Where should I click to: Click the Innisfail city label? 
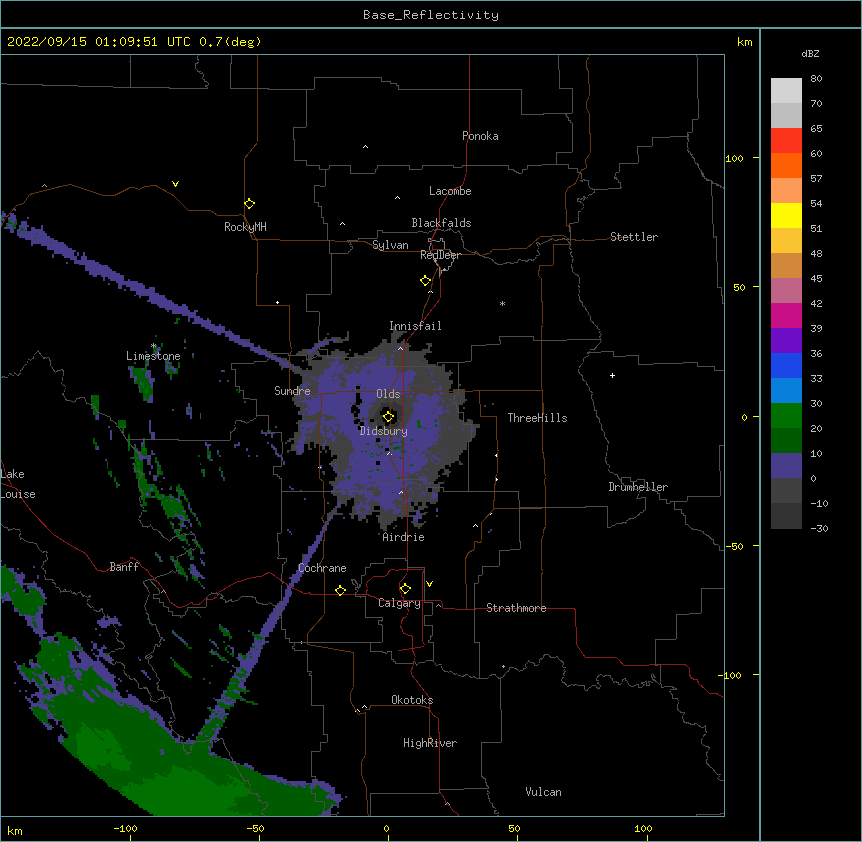tap(415, 326)
